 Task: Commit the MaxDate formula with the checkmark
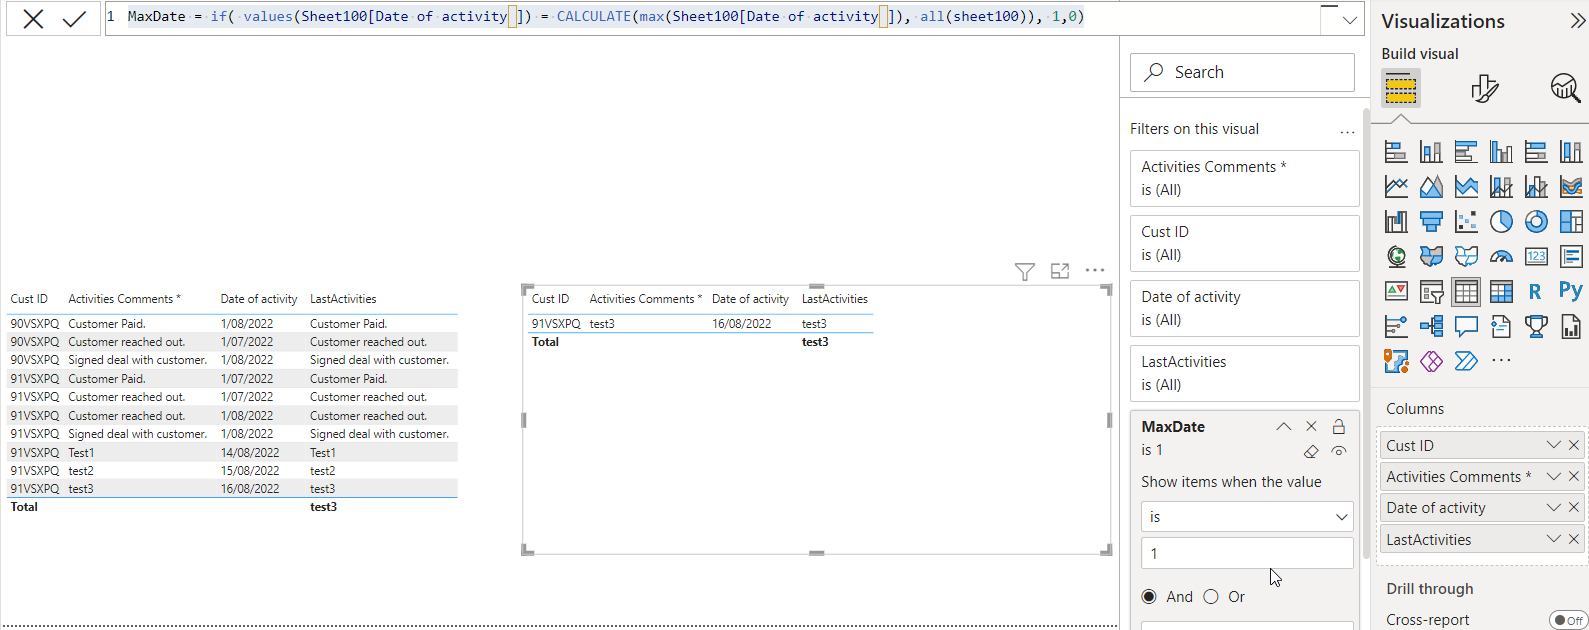tap(74, 19)
